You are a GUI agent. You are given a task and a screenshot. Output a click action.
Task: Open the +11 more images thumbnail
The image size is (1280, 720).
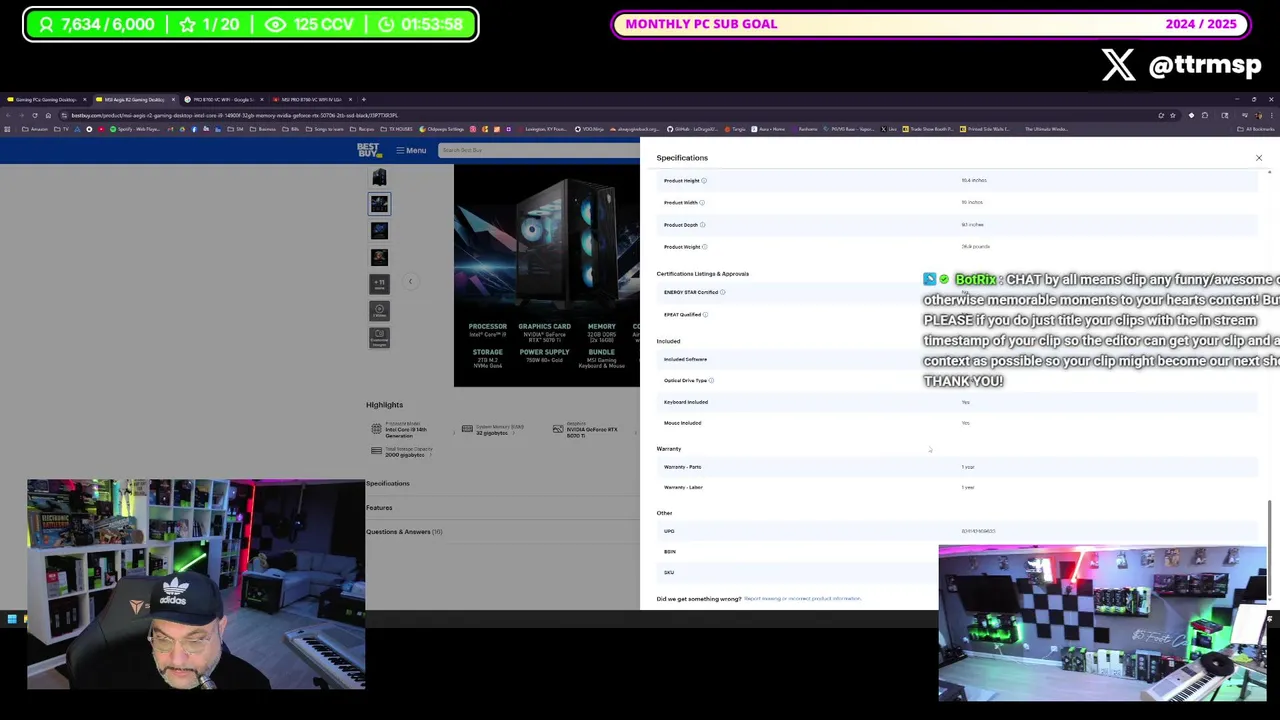click(x=379, y=284)
